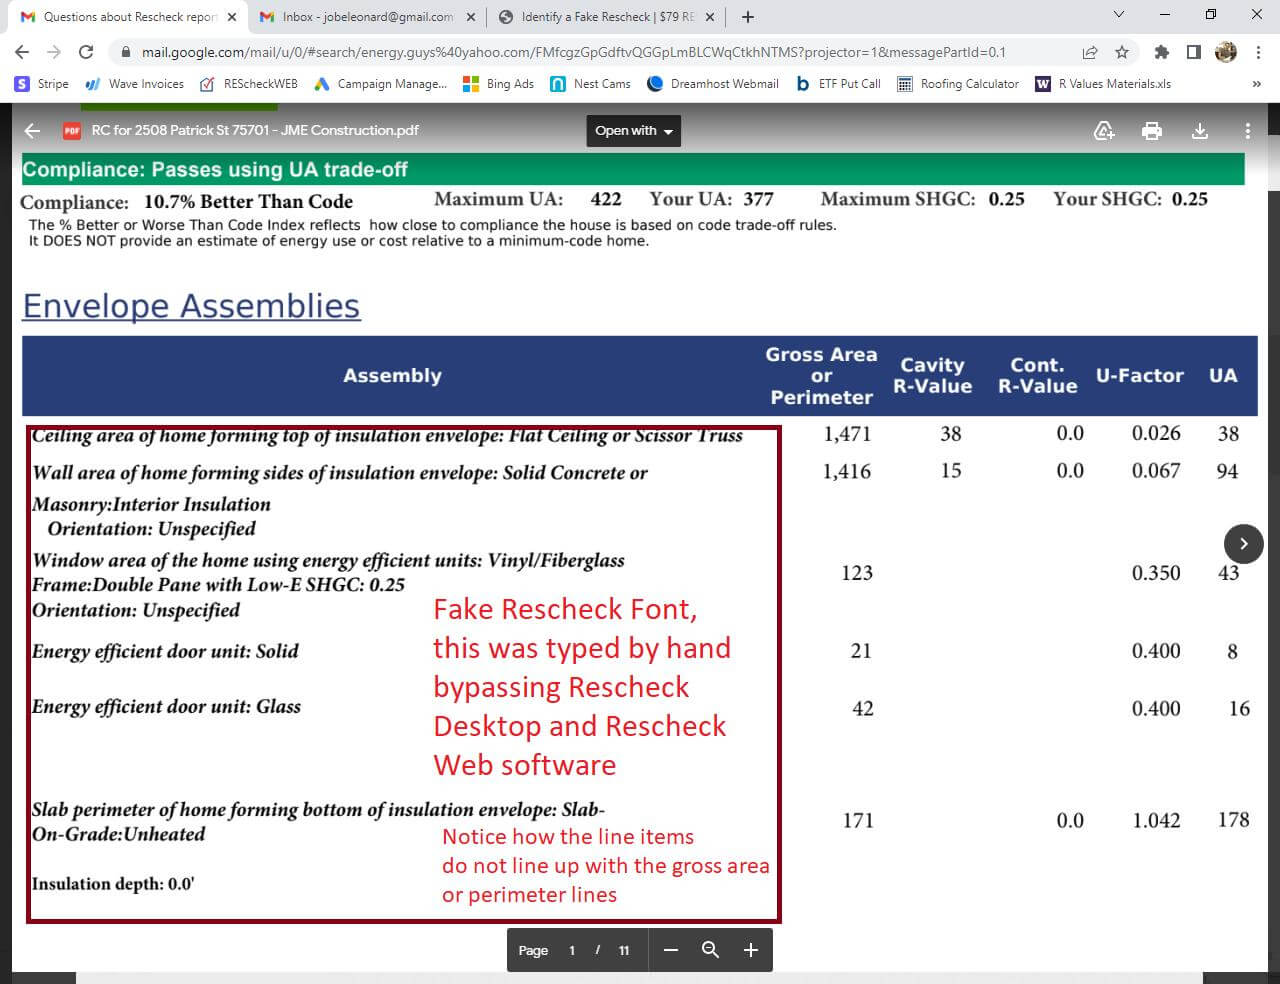Open the Roofing Calculator bookmark
The image size is (1280, 984).
tap(958, 84)
